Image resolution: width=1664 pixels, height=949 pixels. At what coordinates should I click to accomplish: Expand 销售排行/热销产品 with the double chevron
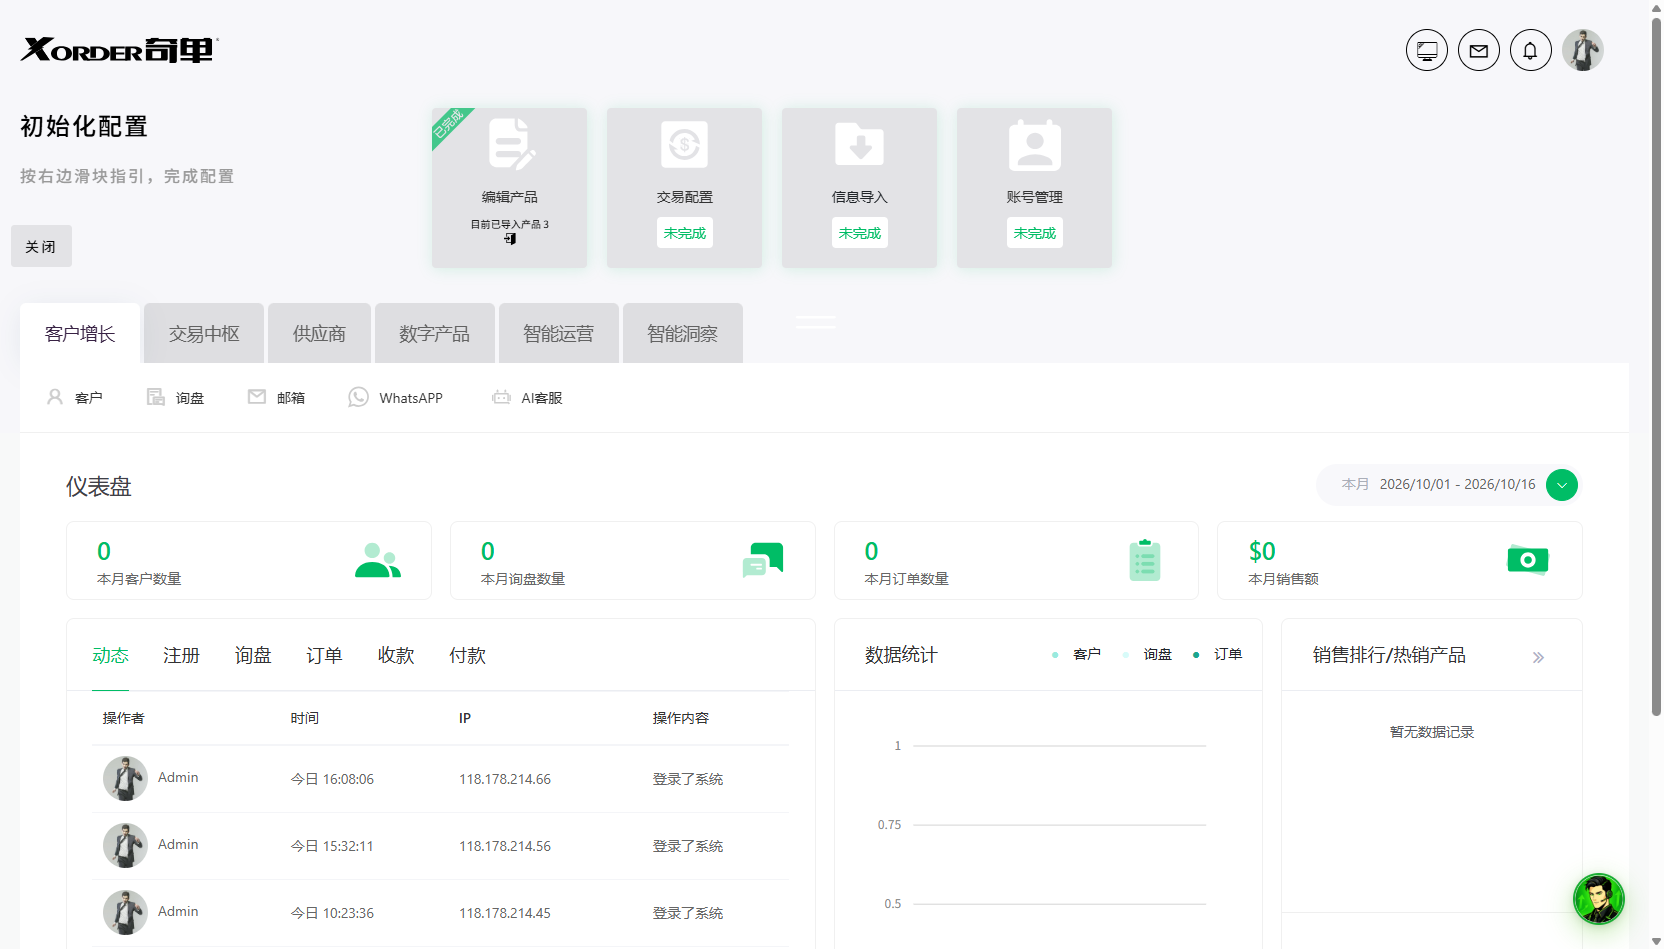tap(1538, 657)
